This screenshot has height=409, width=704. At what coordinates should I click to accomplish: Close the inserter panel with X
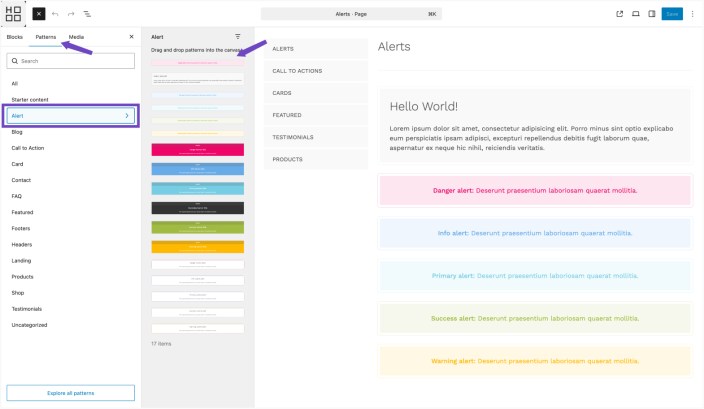(132, 37)
